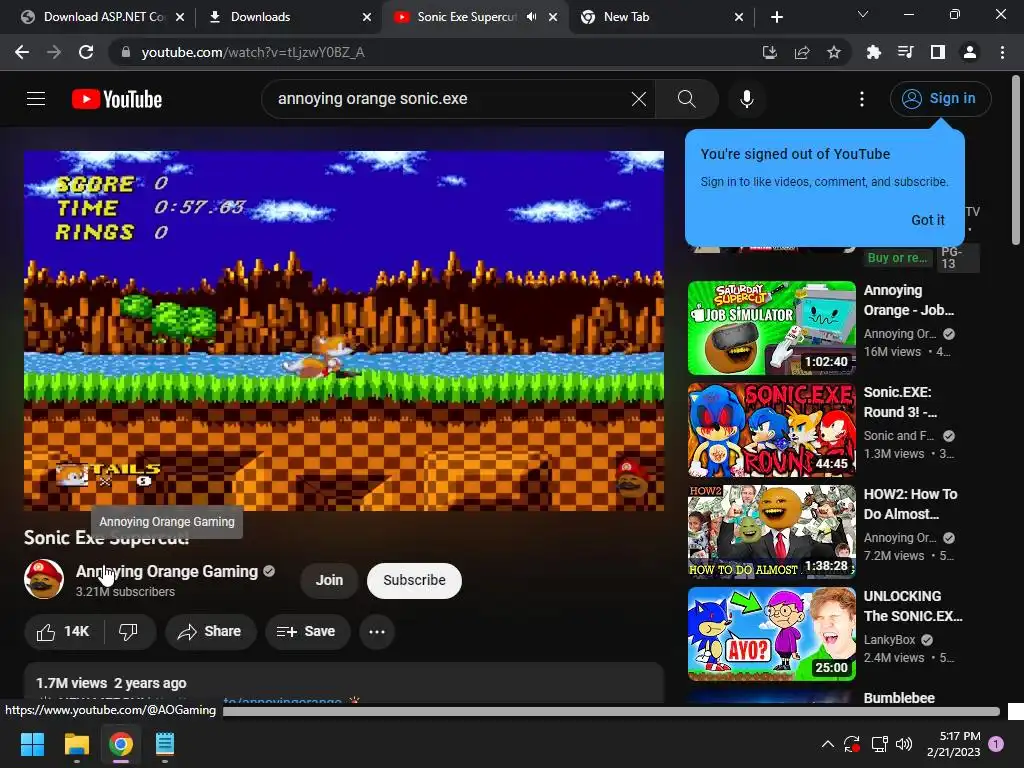Open more actions ellipsis under video
This screenshot has width=1024, height=768.
pos(377,632)
